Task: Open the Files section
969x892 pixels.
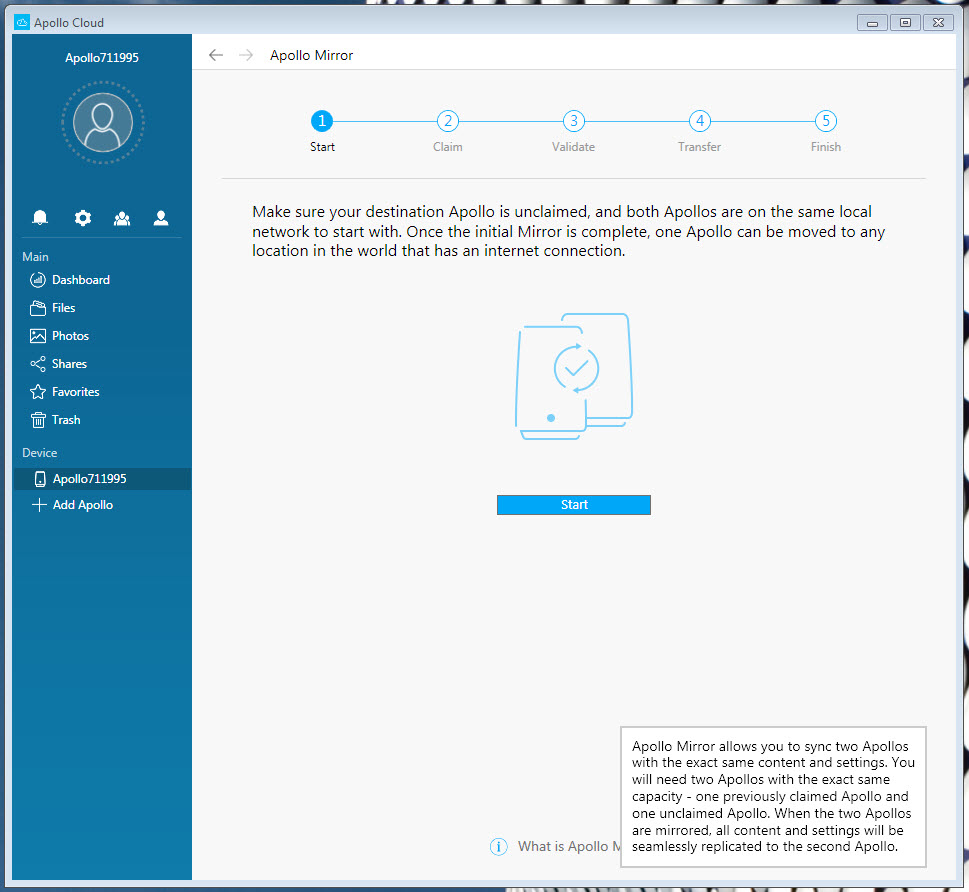Action: [x=53, y=308]
